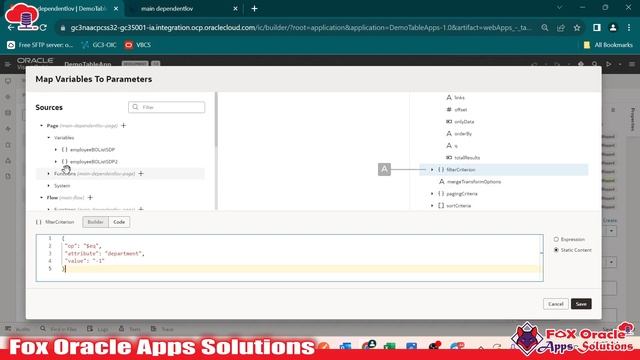Click the Cancel button
The height and width of the screenshot is (360, 640).
(x=556, y=304)
